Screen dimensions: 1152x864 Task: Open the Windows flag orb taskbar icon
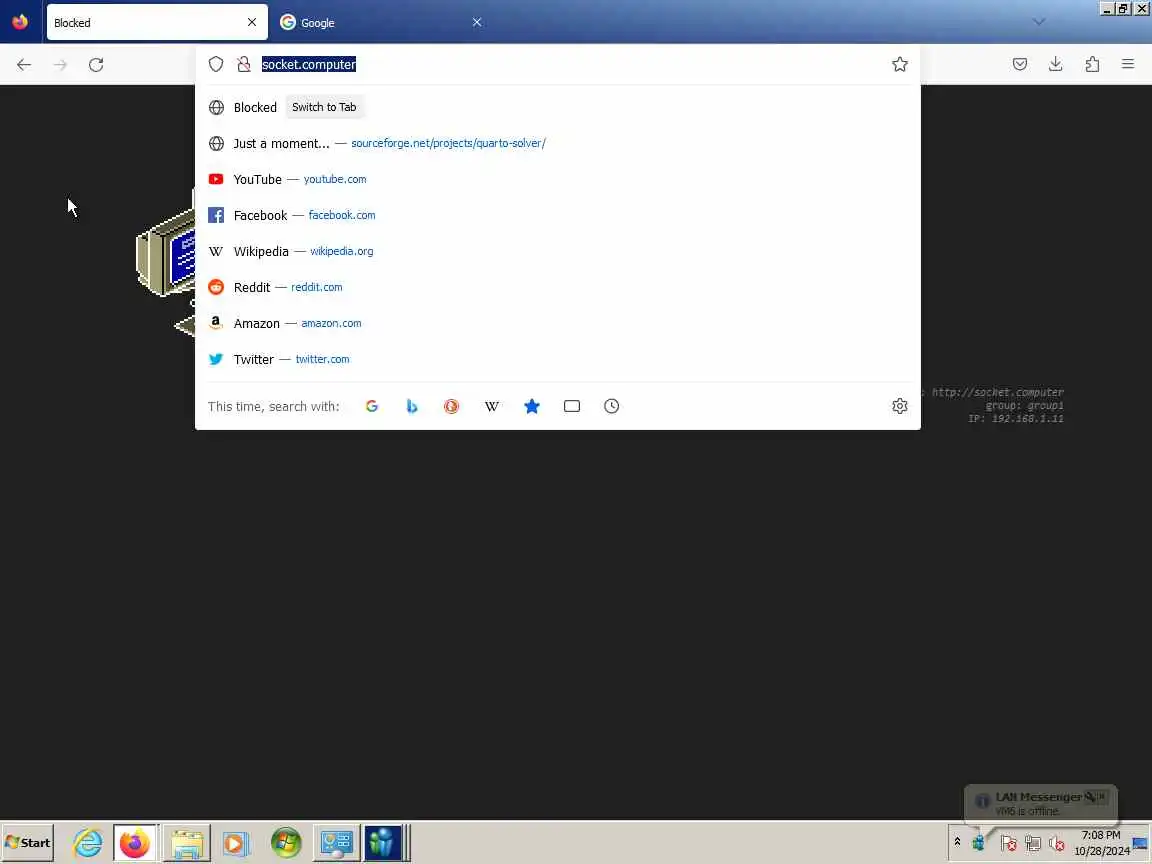286,843
